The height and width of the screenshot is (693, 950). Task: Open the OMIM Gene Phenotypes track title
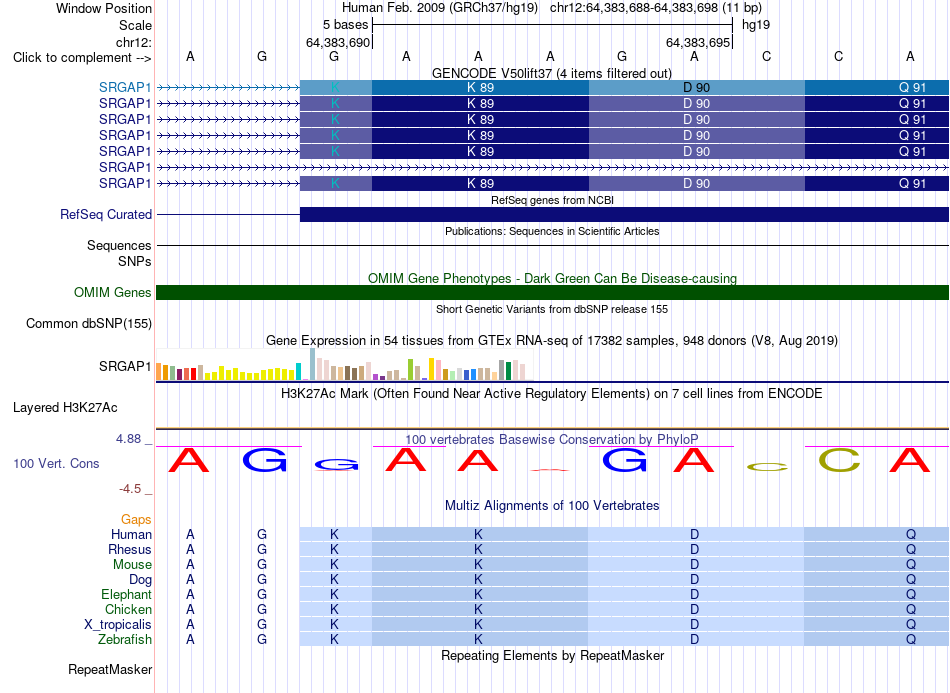pyautogui.click(x=552, y=279)
